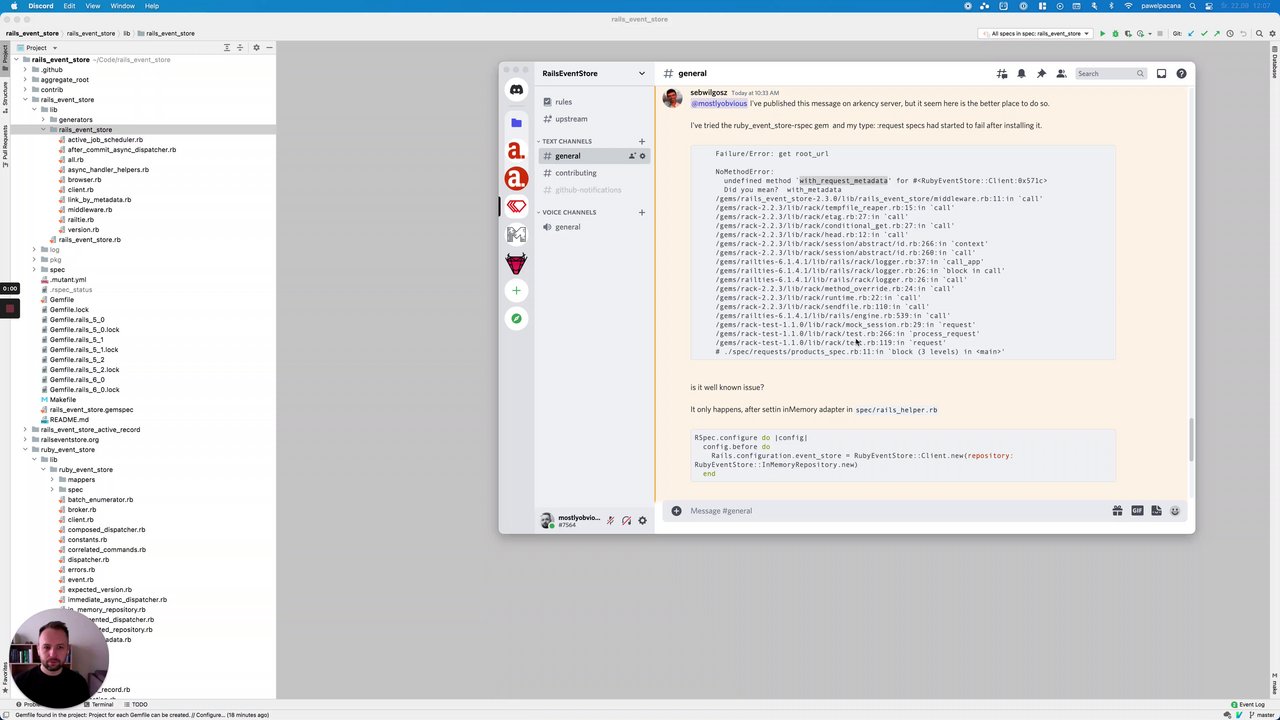Screen dimensions: 1280x720
Task: Open the GIF picker
Action: [1137, 511]
